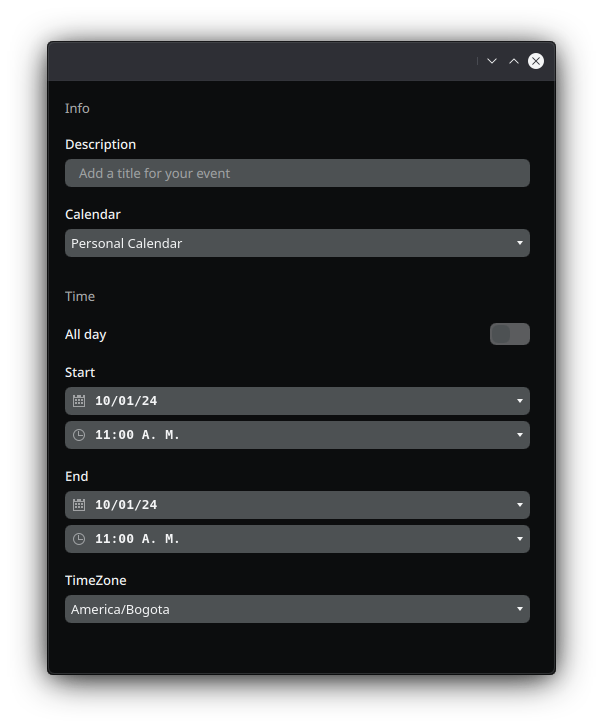This screenshot has width=603, height=728.
Task: Click the calendar icon in End date field
Action: (x=79, y=505)
